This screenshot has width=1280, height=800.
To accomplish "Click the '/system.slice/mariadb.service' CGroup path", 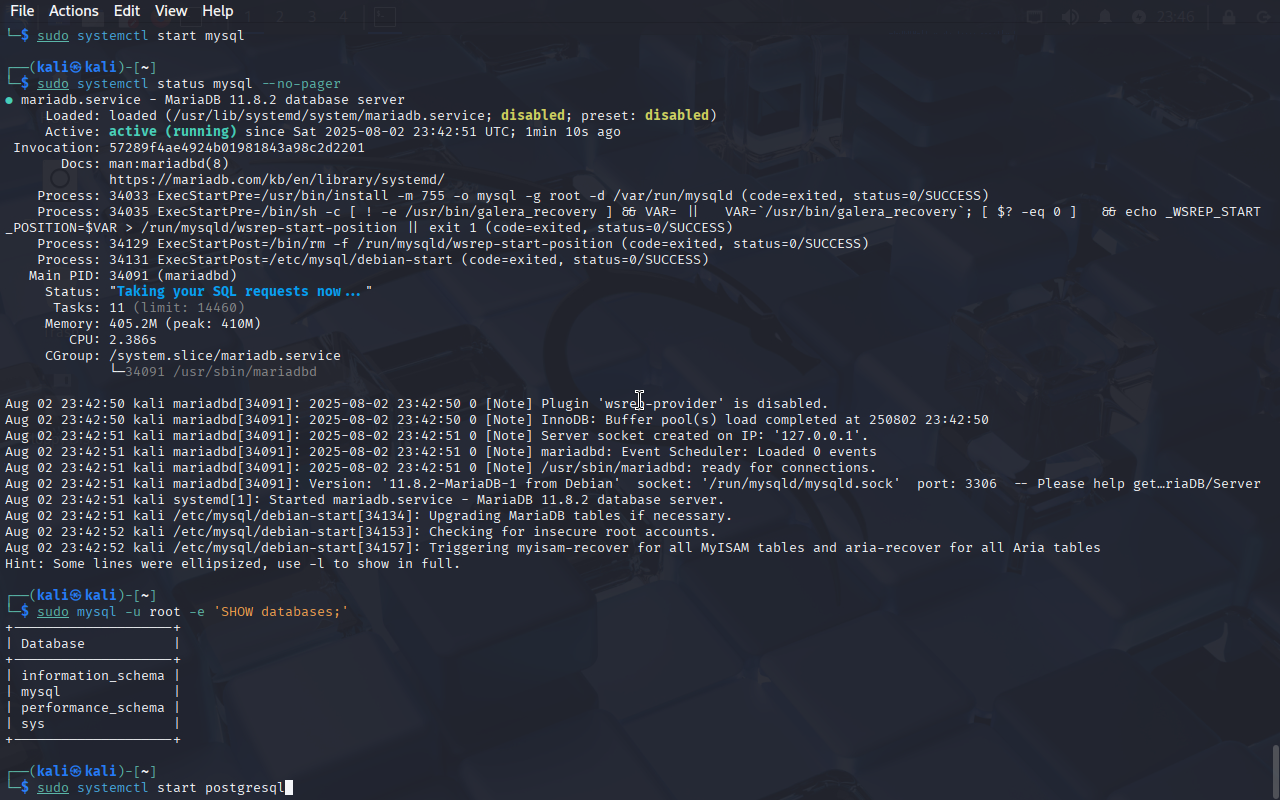I will 225,356.
